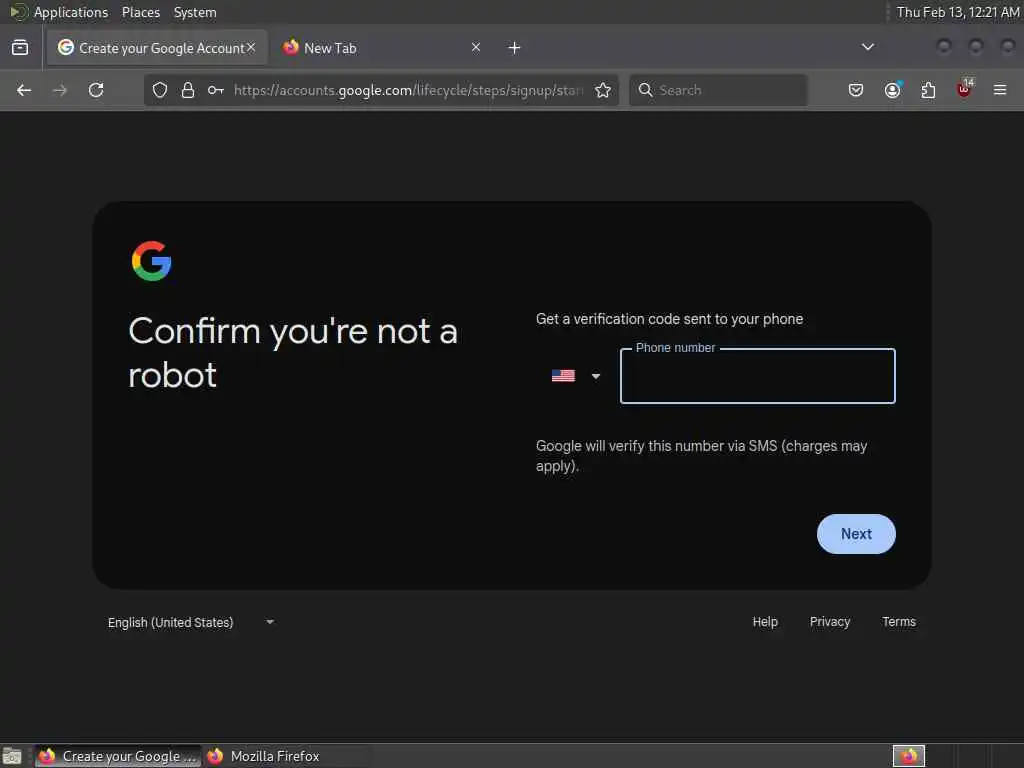Switch to the New Tab tab
Viewport: 1024px width, 768px height.
pos(381,48)
